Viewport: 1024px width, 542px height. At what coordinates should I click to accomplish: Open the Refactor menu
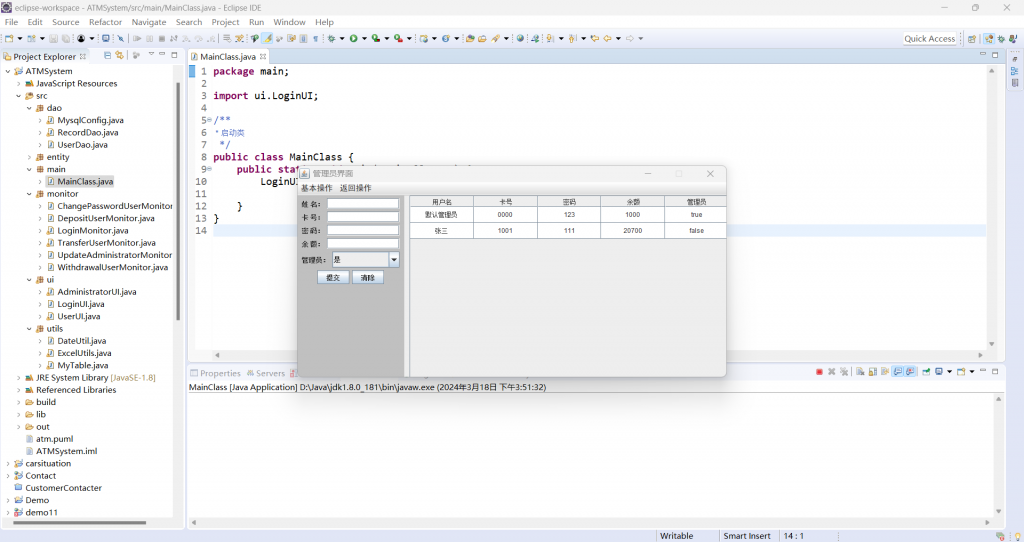105,22
